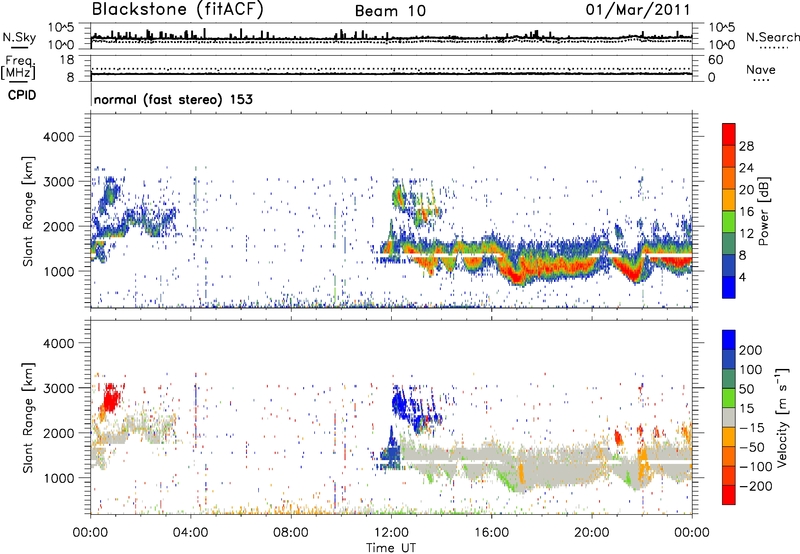Click the "−15" label on the velocity color bar

[751, 428]
